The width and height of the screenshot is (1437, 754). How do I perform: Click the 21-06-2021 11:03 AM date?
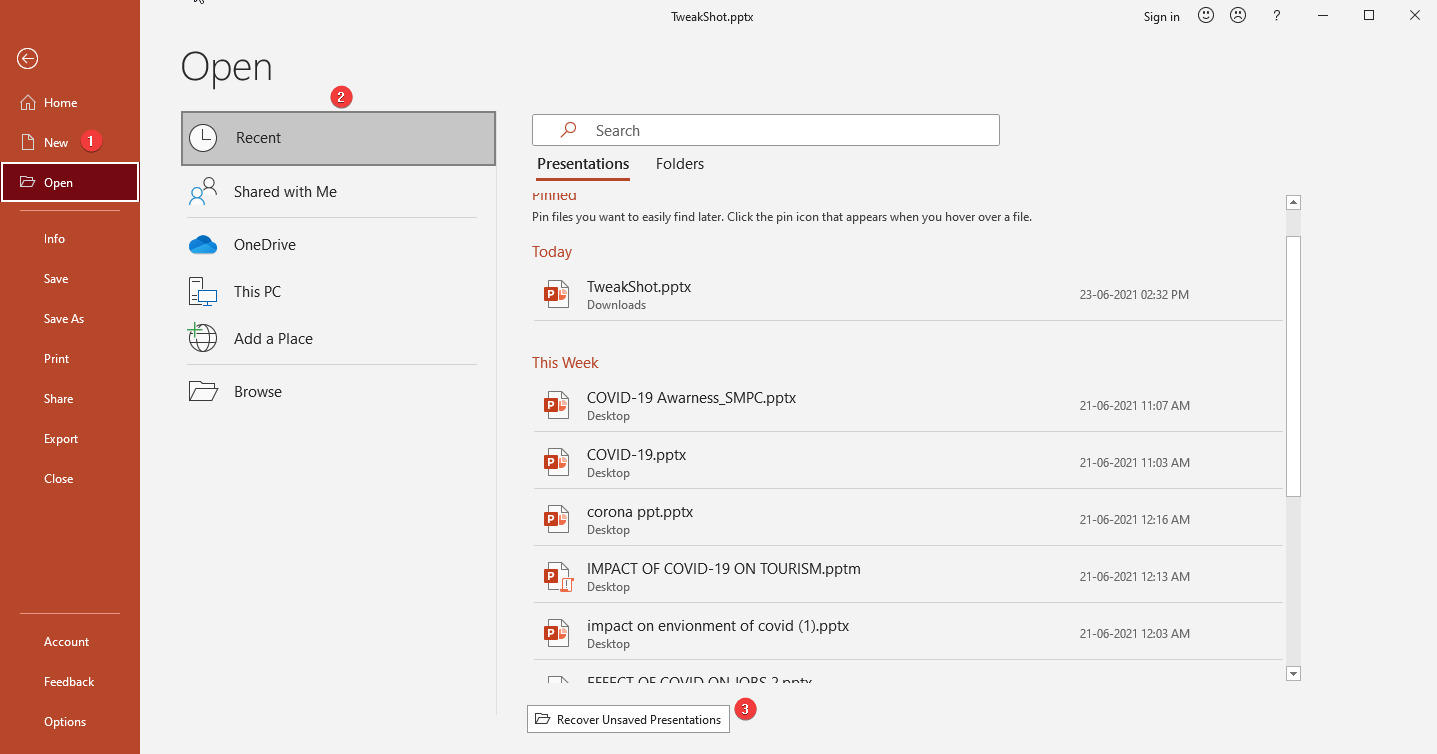[1134, 463]
